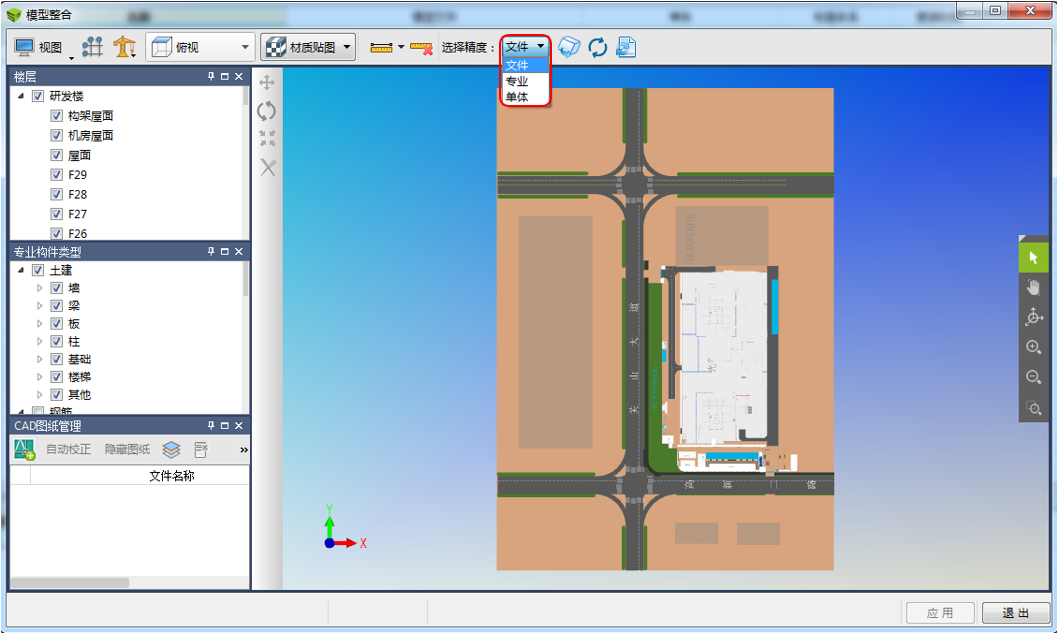The width and height of the screenshot is (1057, 635).
Task: Click the X cancel tool icon
Action: [x=268, y=167]
